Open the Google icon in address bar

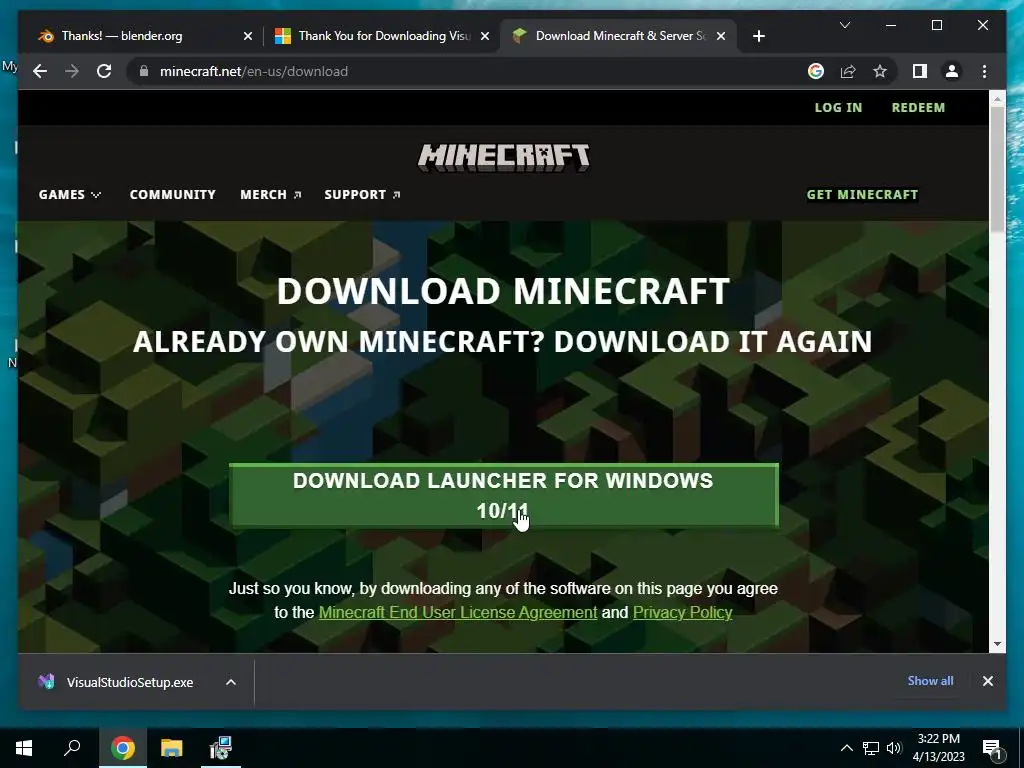click(x=816, y=71)
